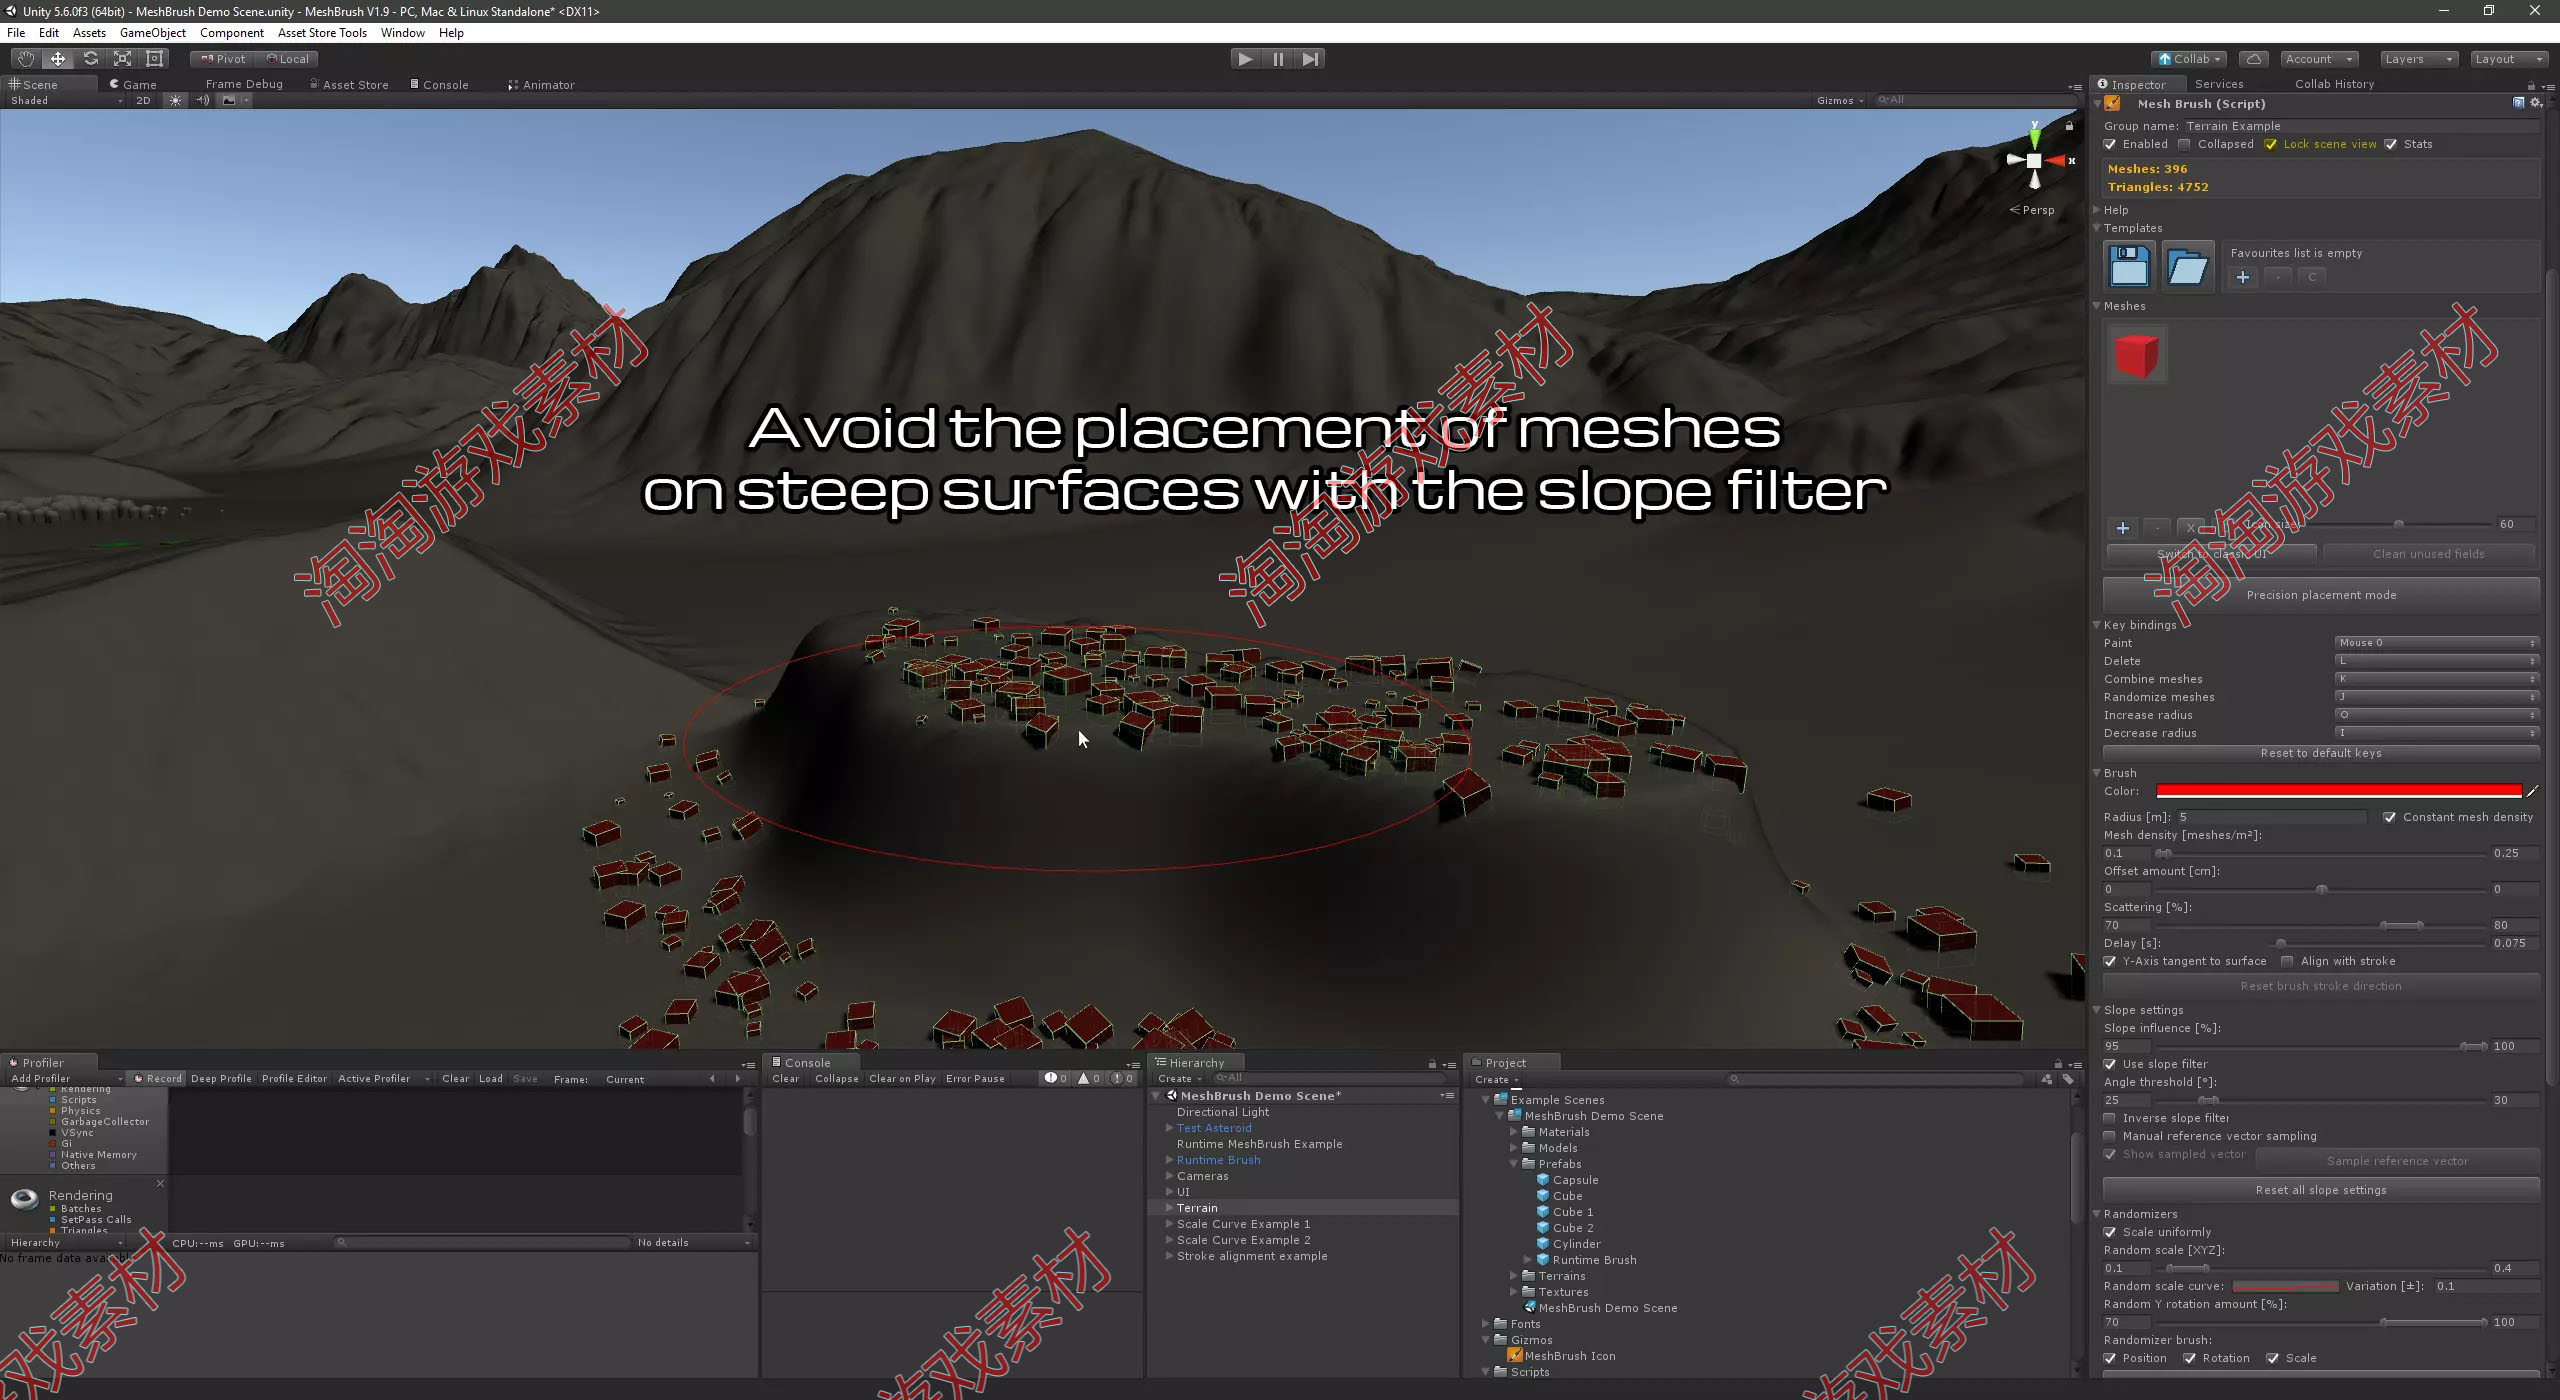2560x1400 pixels.
Task: Select the red cube mesh thumbnail
Action: (x=2137, y=355)
